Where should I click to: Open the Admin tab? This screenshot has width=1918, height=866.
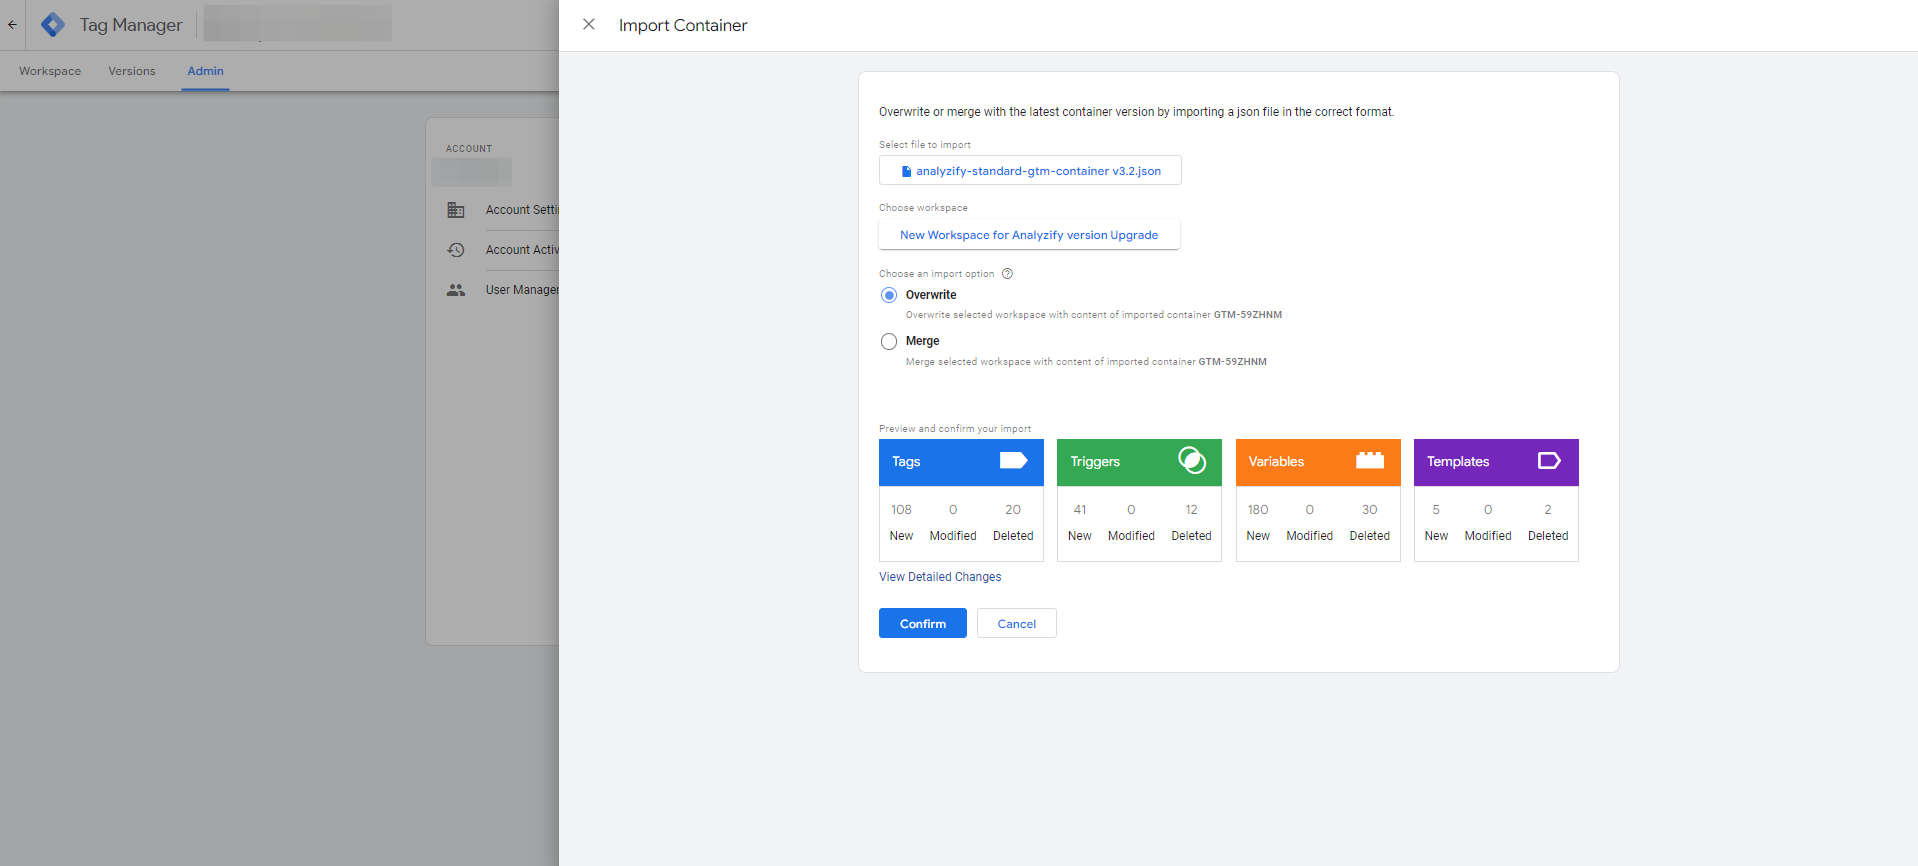click(x=205, y=71)
